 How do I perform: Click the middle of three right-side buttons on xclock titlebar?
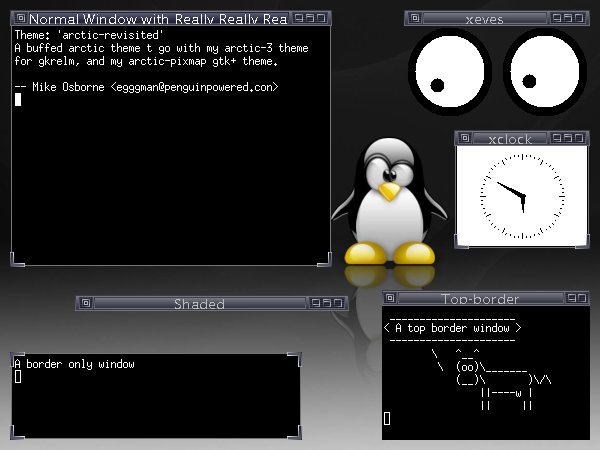pyautogui.click(x=568, y=138)
